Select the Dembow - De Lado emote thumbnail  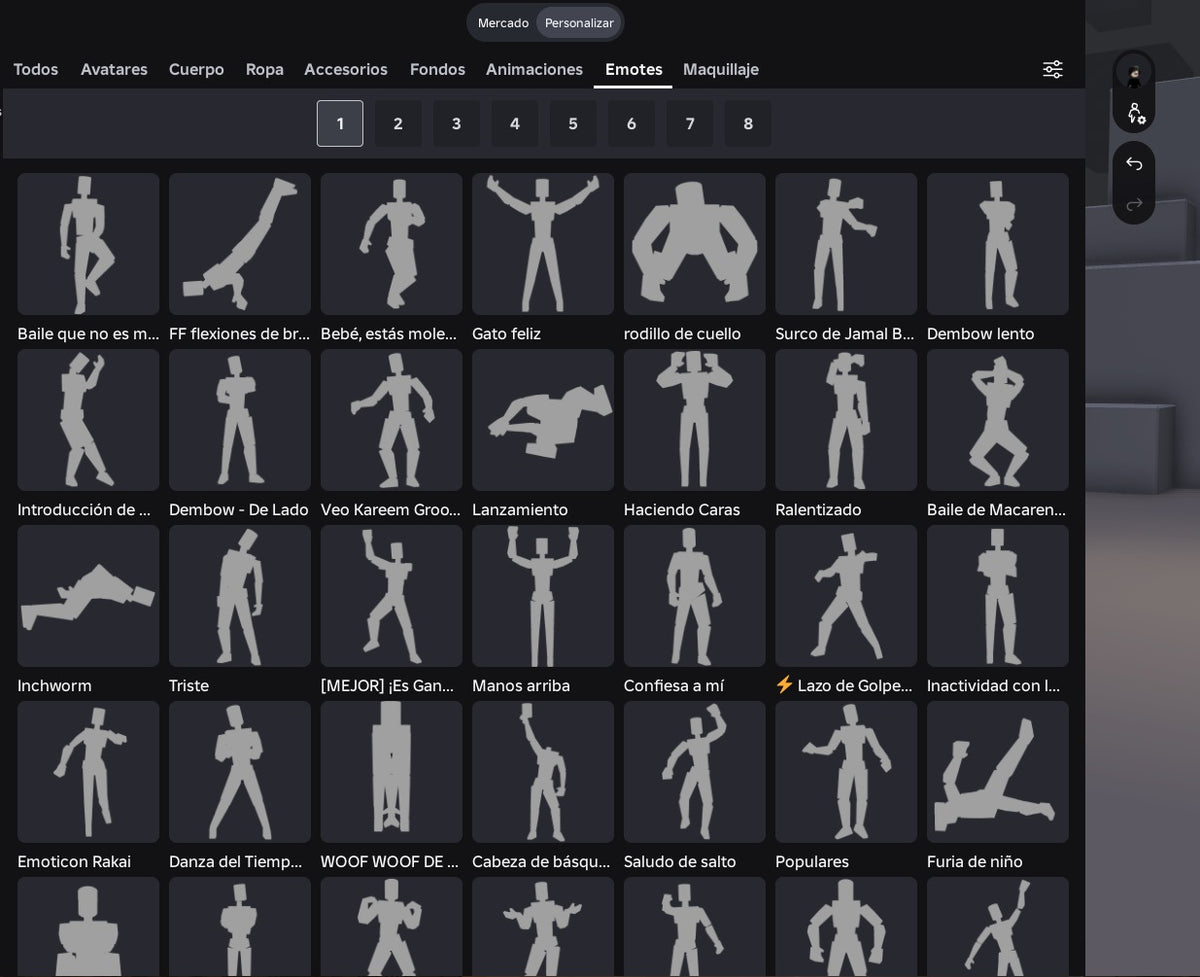(240, 420)
